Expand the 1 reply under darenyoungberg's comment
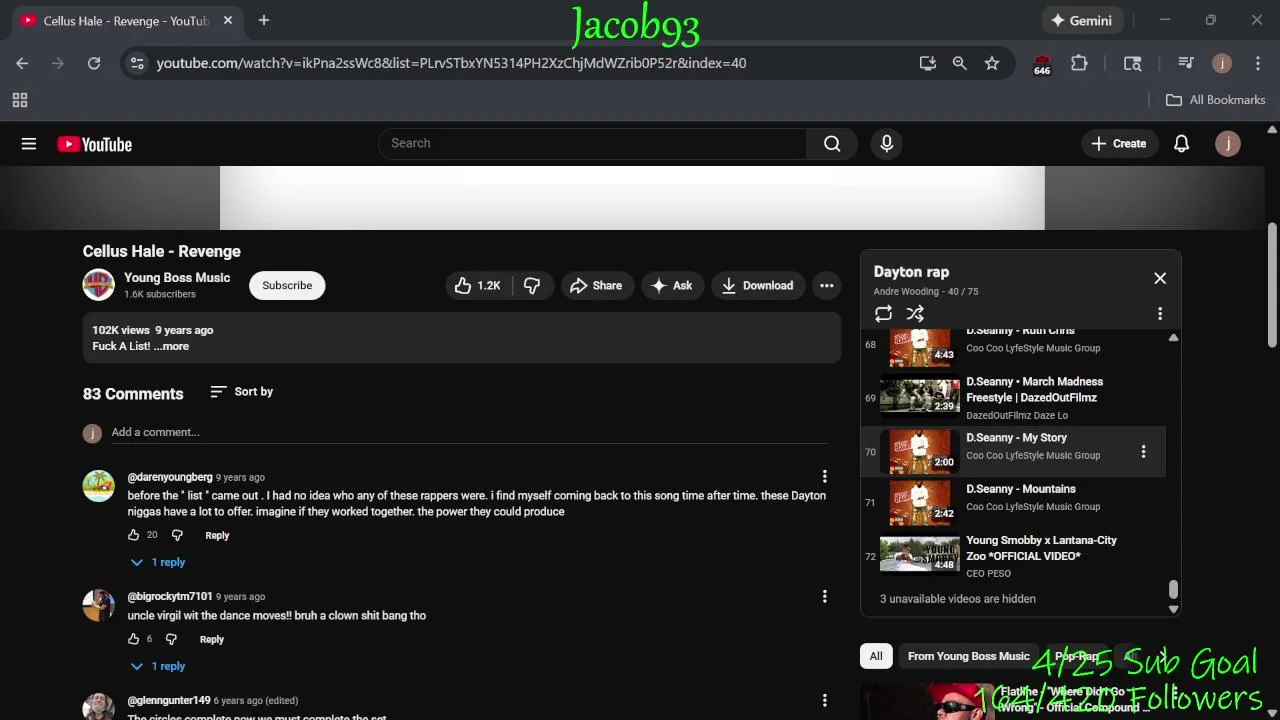Screen dimensions: 1280x720 (158, 562)
